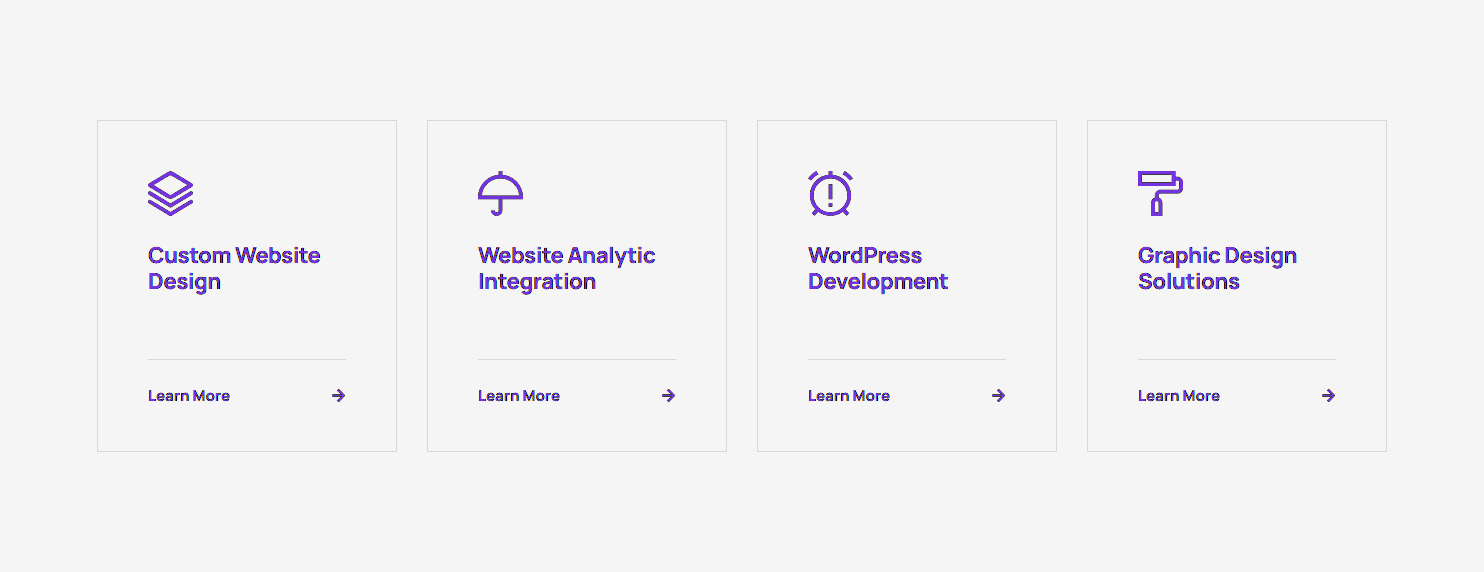Click Learn More under Custom Website Design

[189, 396]
